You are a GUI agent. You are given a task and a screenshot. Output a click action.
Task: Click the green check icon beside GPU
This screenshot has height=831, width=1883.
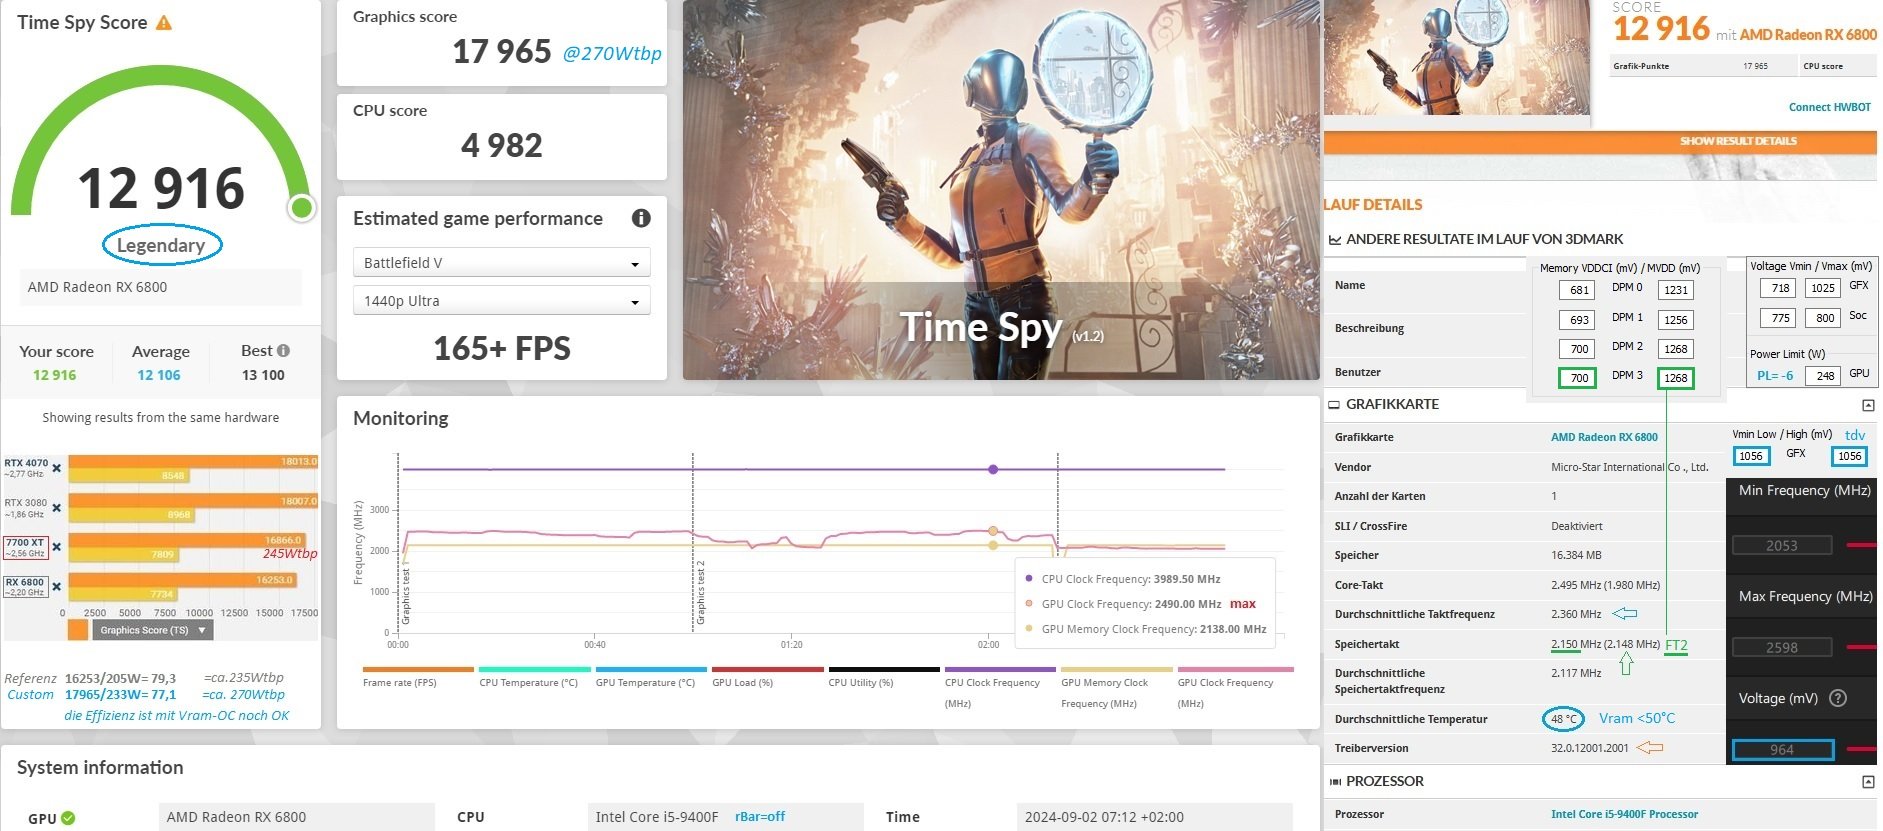click(x=68, y=818)
